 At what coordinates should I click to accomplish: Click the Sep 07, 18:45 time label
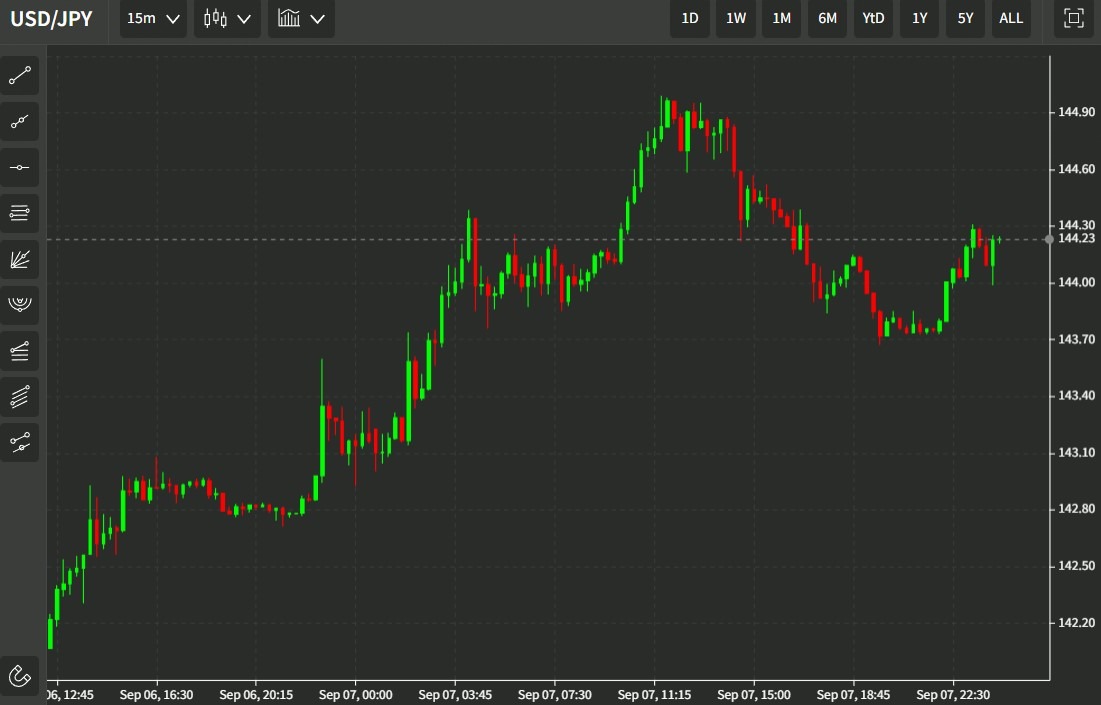854,694
